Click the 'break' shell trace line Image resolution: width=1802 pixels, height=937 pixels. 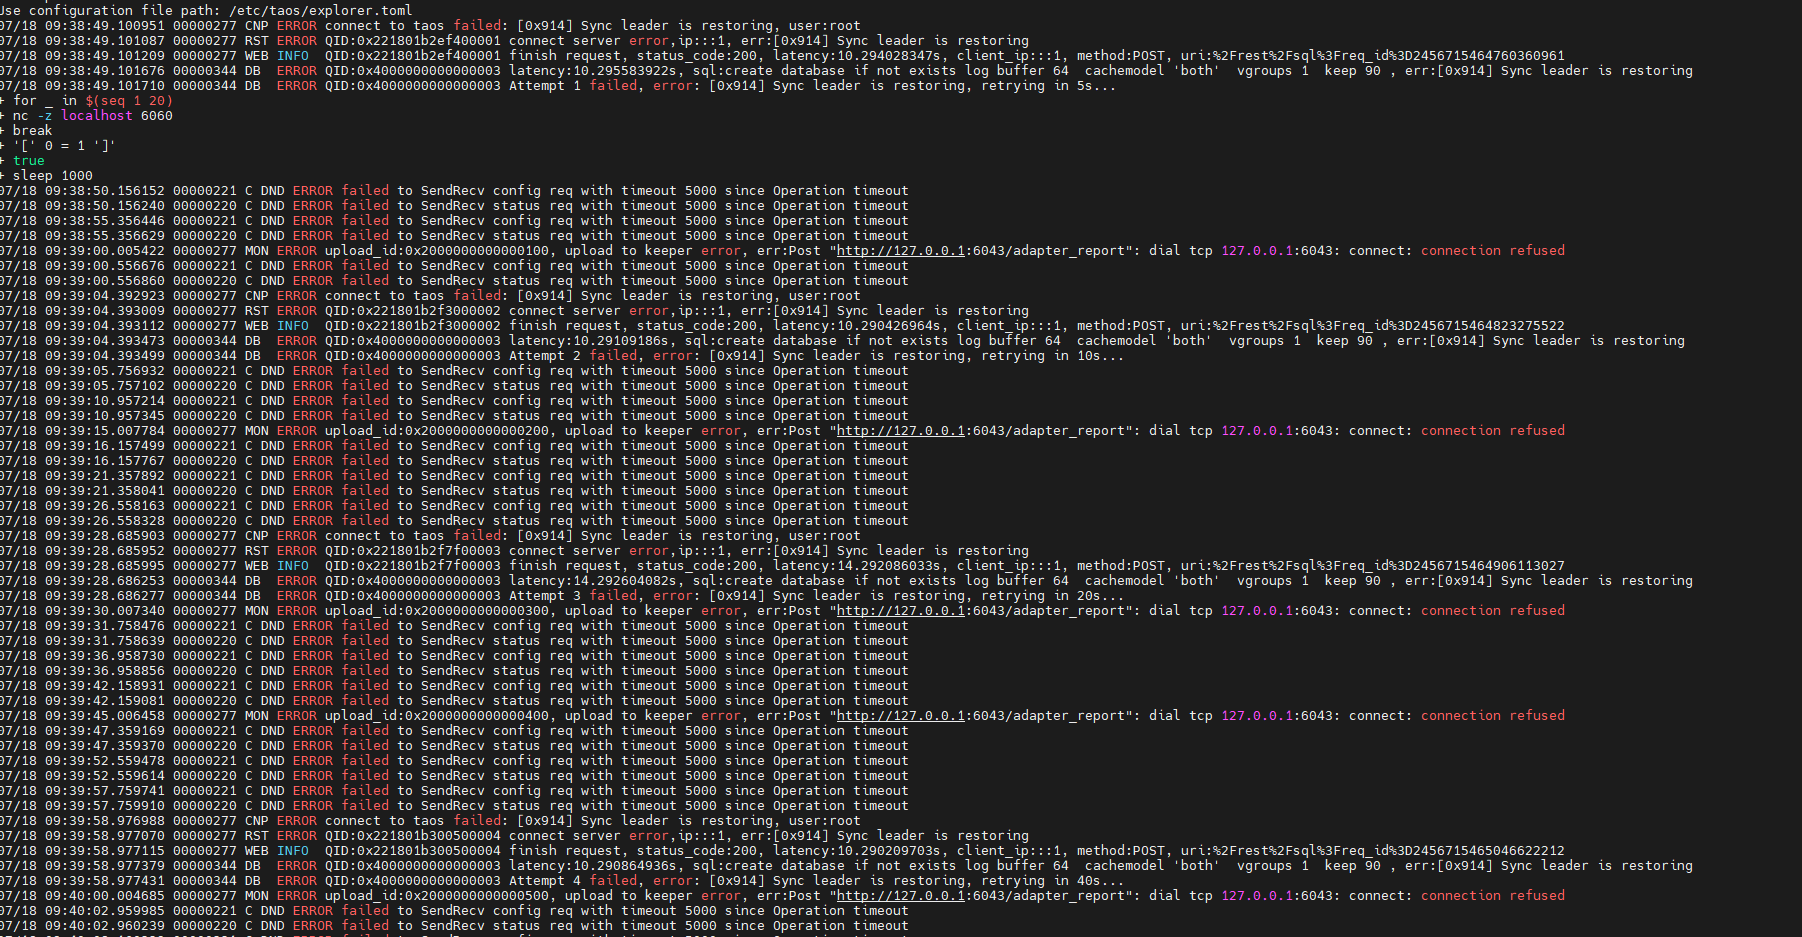click(x=32, y=131)
